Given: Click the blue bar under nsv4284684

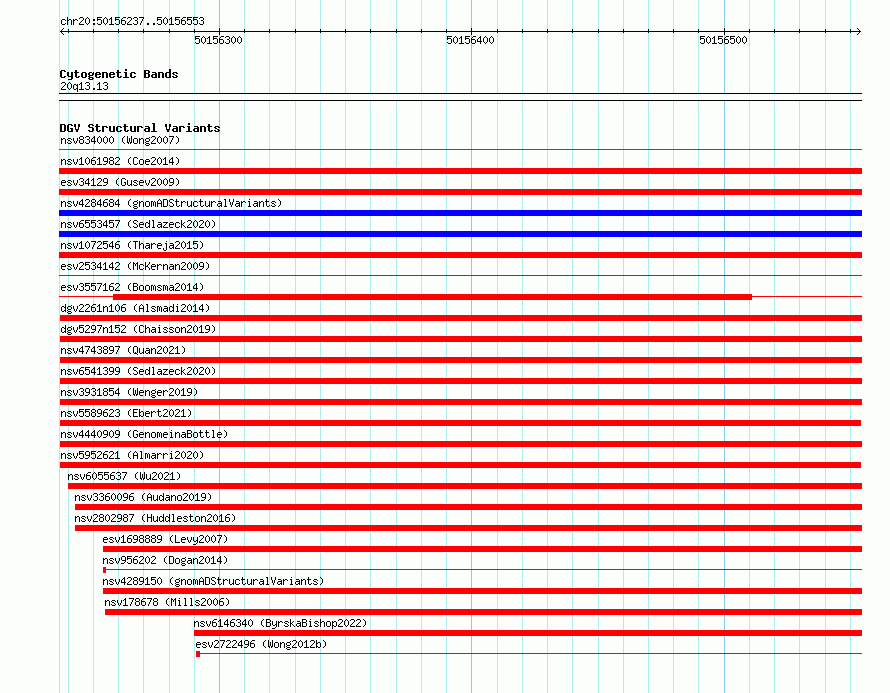Looking at the screenshot, I should click(x=460, y=213).
